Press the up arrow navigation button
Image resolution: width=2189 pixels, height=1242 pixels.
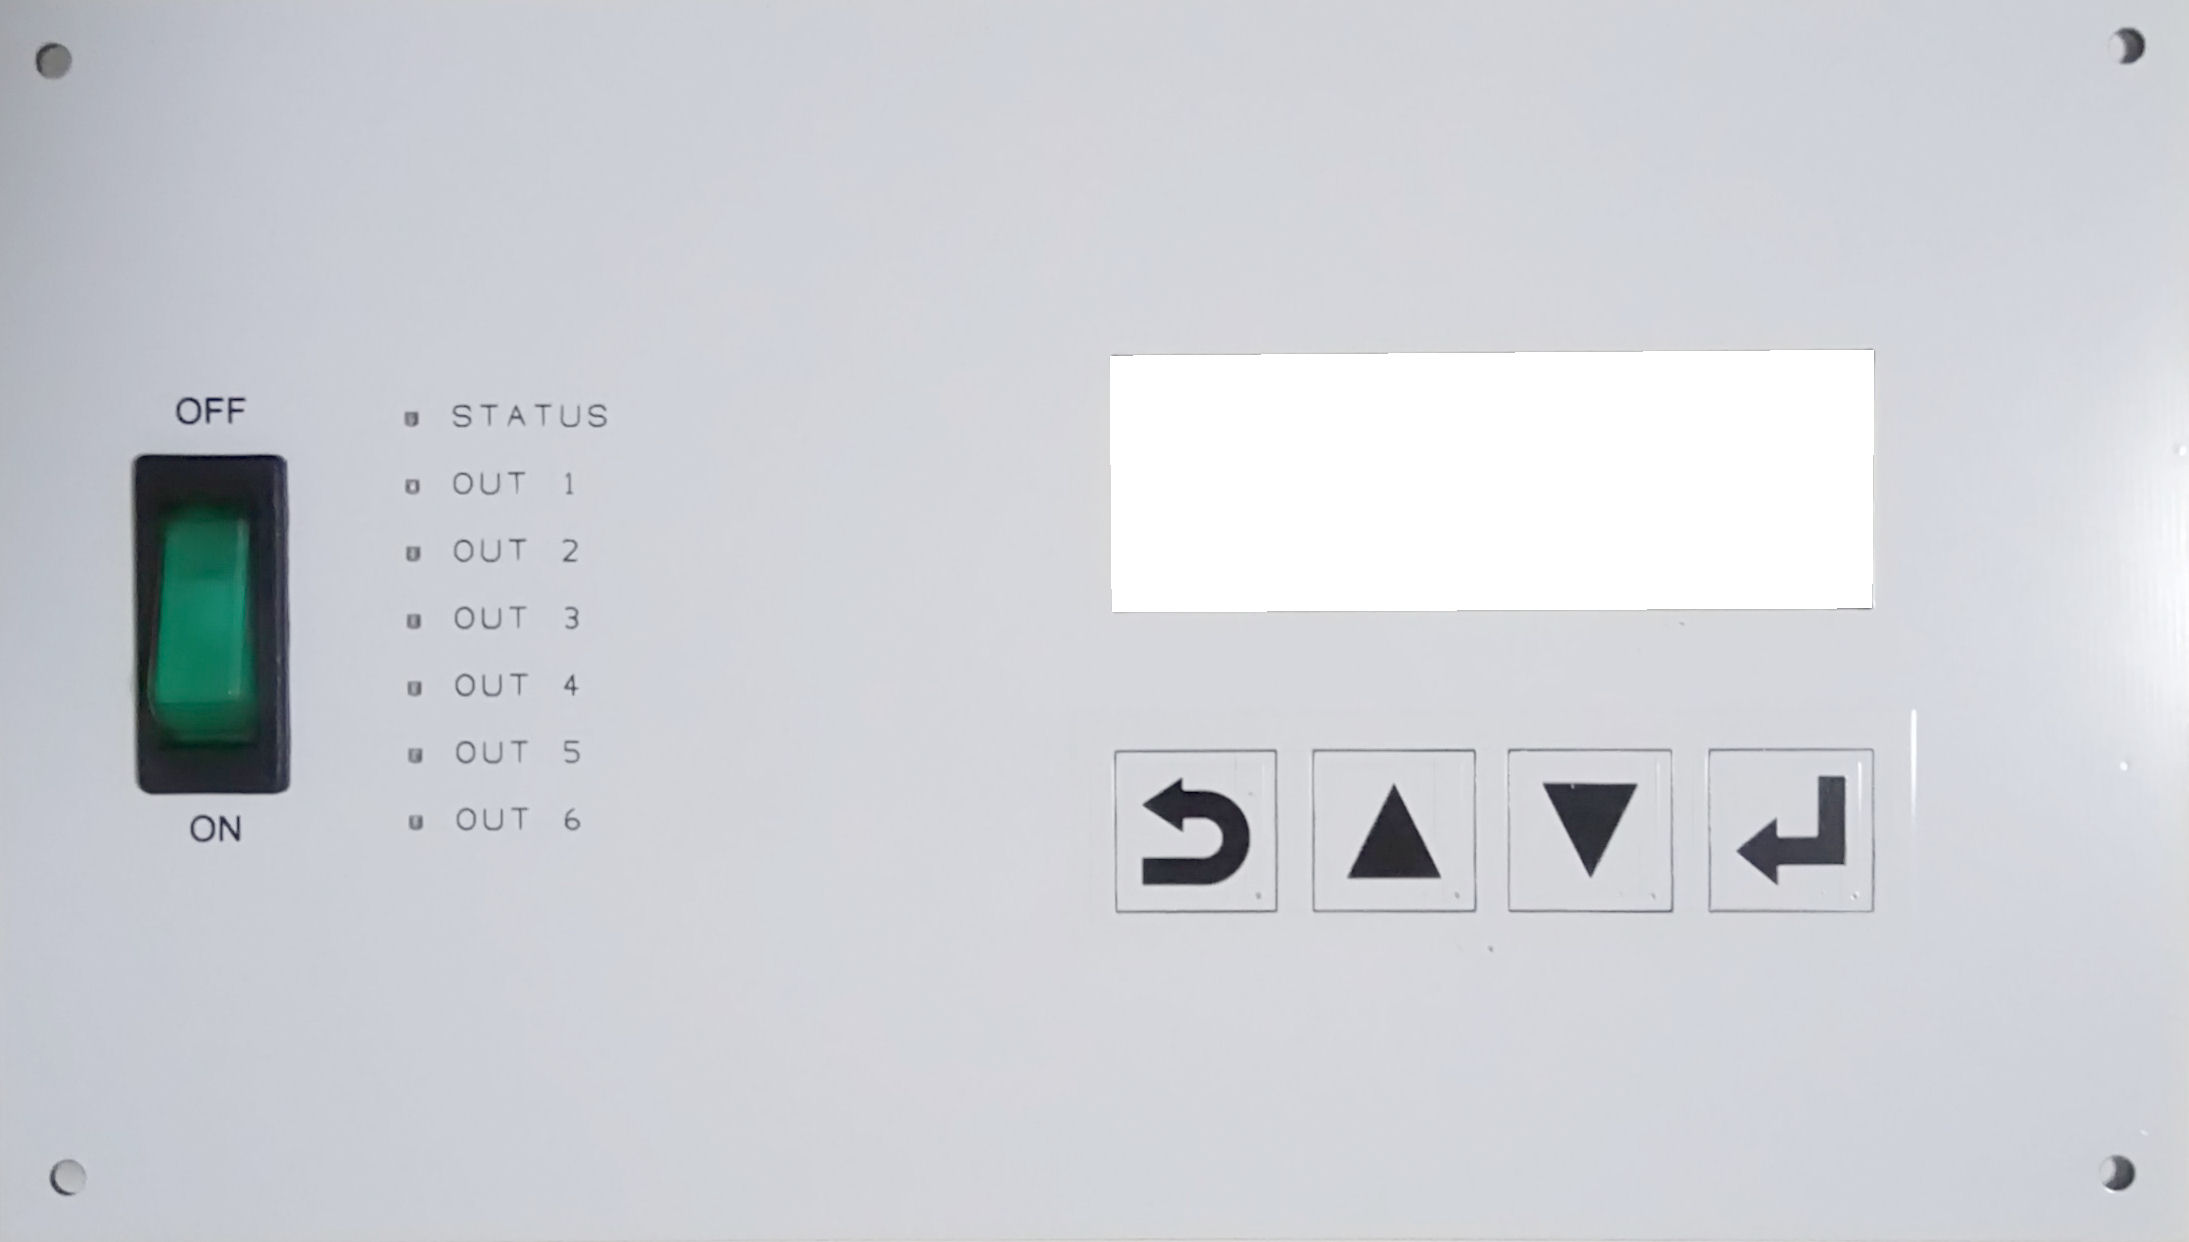point(1394,830)
